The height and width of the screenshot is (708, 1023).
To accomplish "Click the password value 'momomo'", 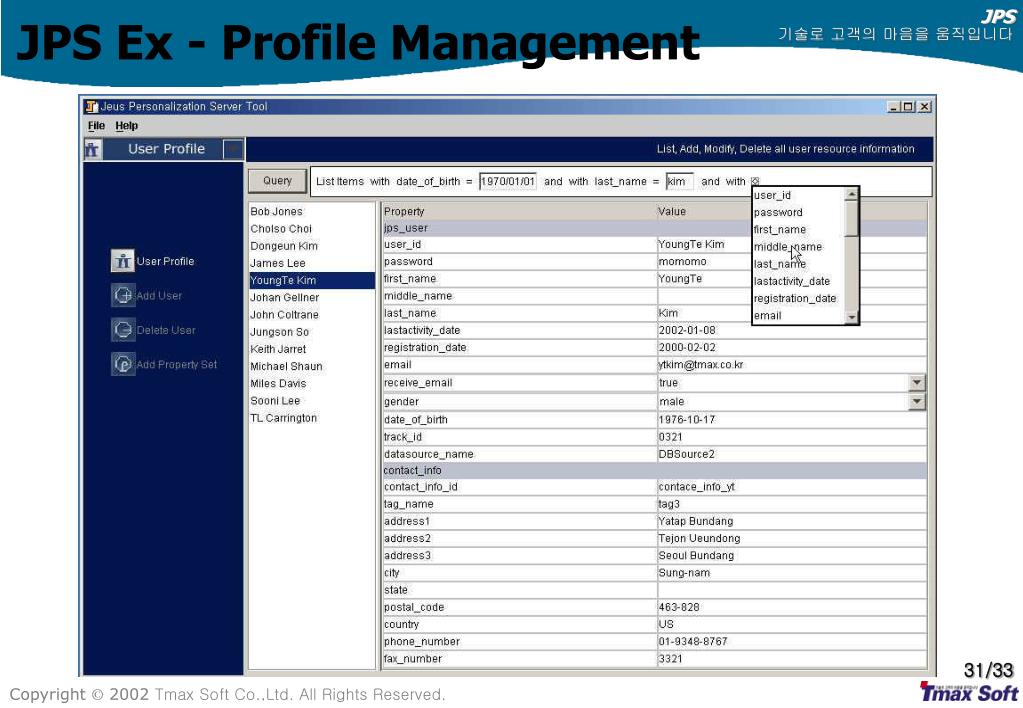I will pos(682,261).
